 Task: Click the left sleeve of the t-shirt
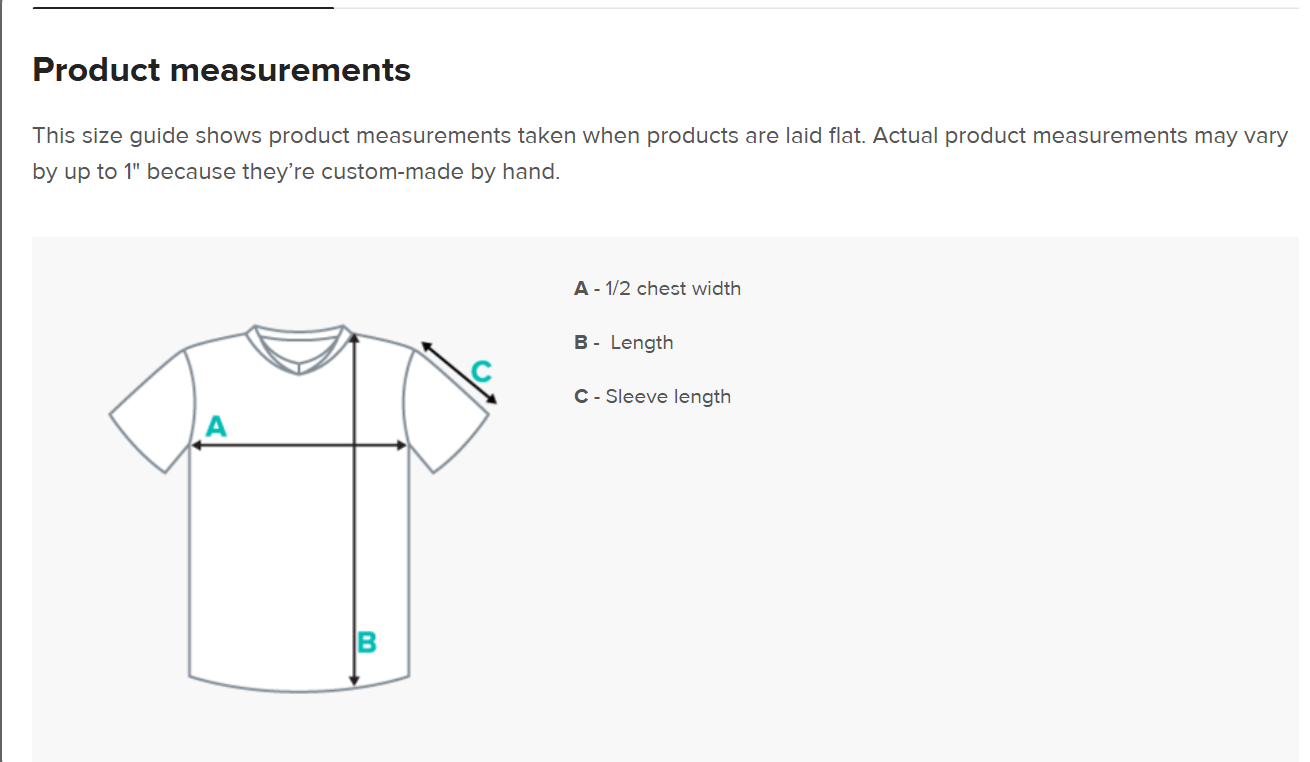152,410
